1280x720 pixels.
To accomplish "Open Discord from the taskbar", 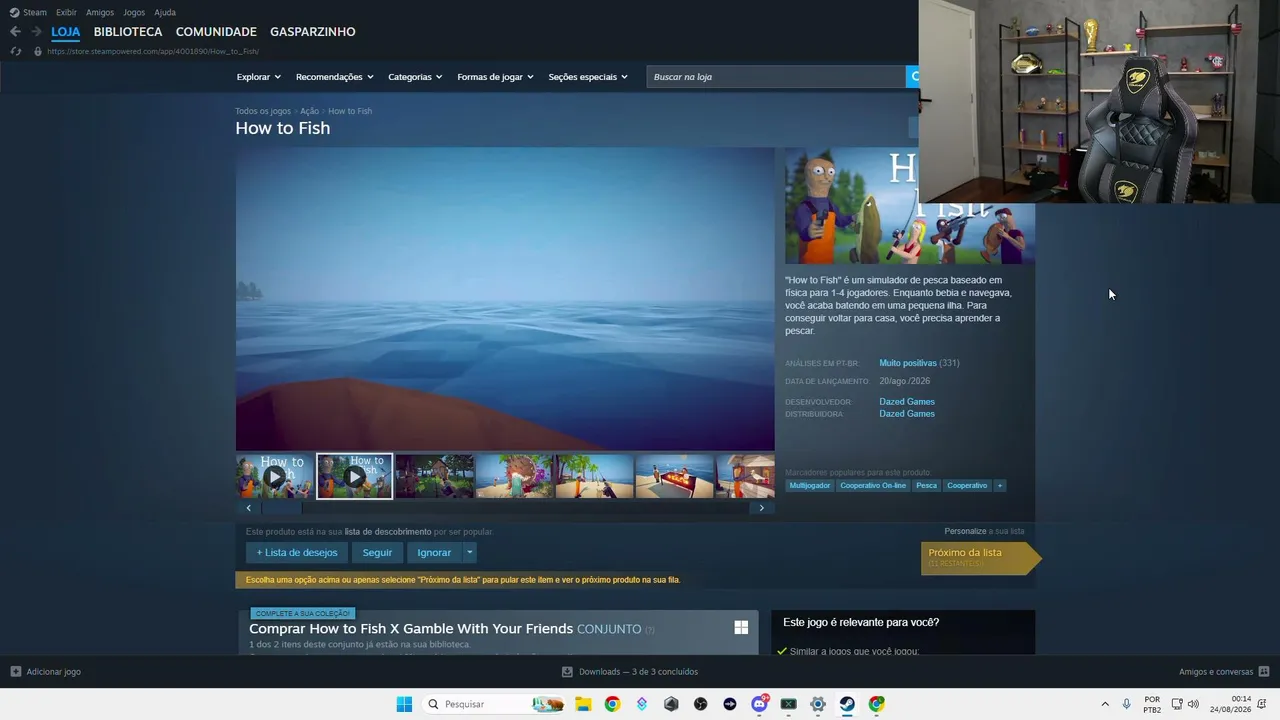I will [760, 704].
